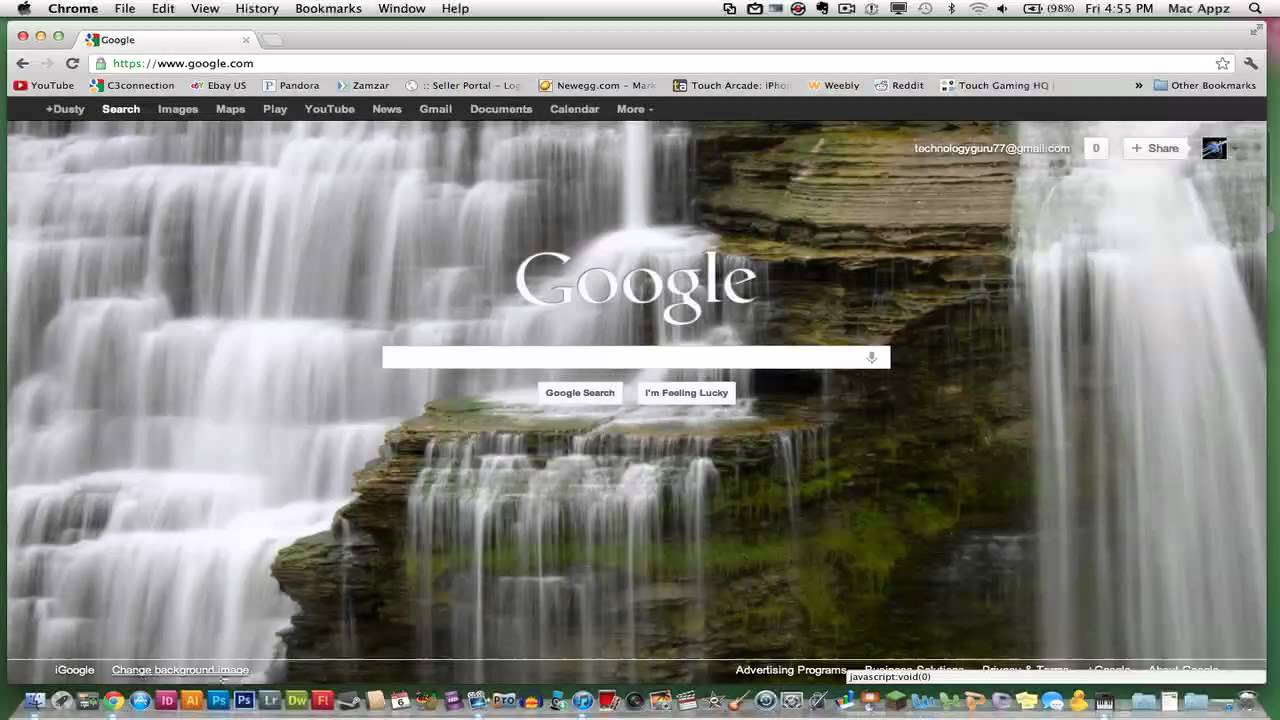This screenshot has width=1280, height=720.
Task: Open iTunes from the dock
Action: click(x=583, y=701)
